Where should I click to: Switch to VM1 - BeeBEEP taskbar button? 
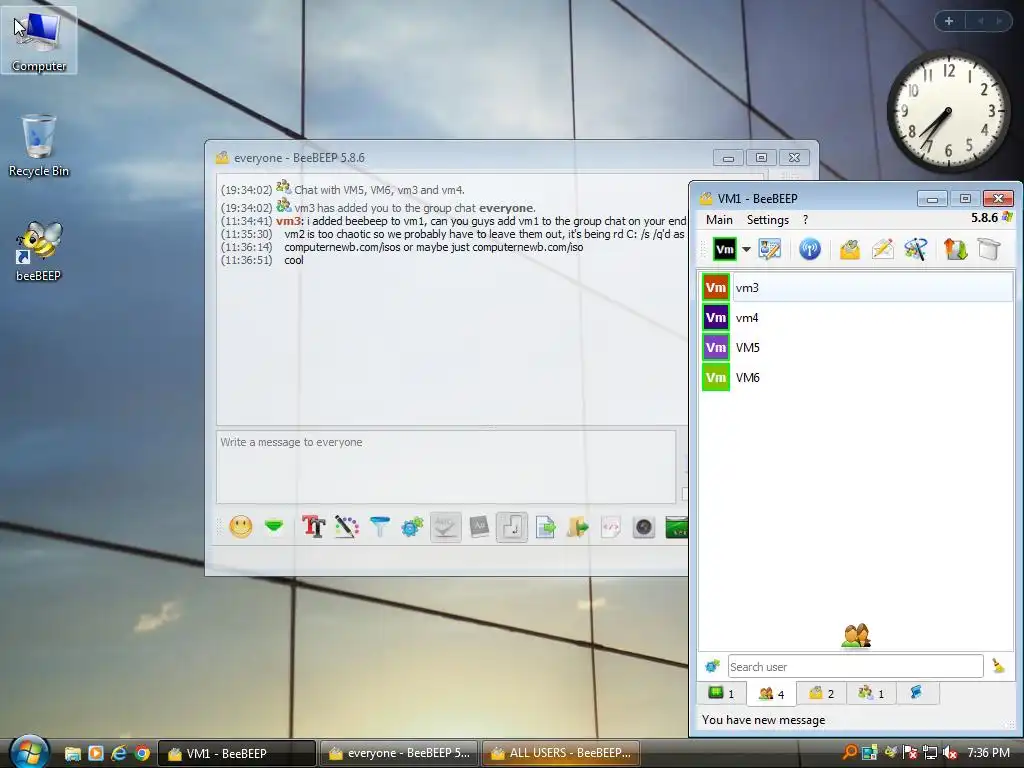pos(237,753)
